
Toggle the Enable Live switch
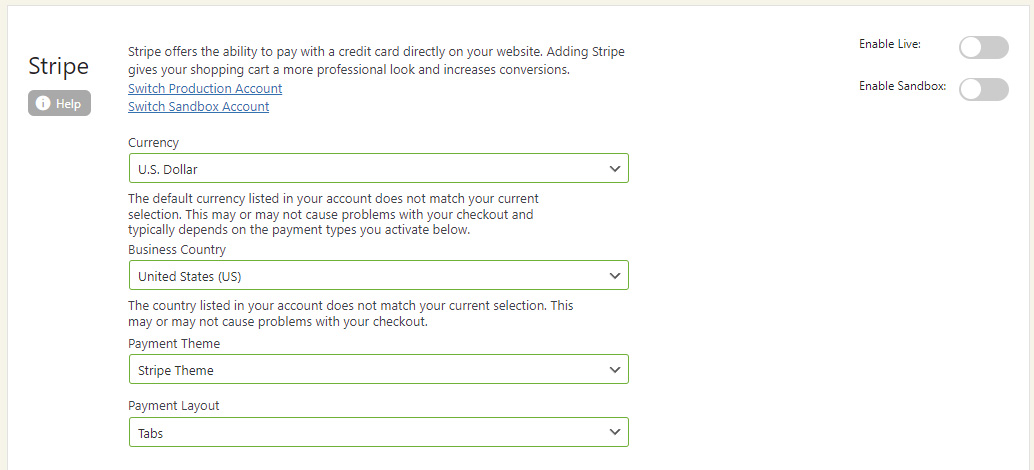[x=983, y=47]
